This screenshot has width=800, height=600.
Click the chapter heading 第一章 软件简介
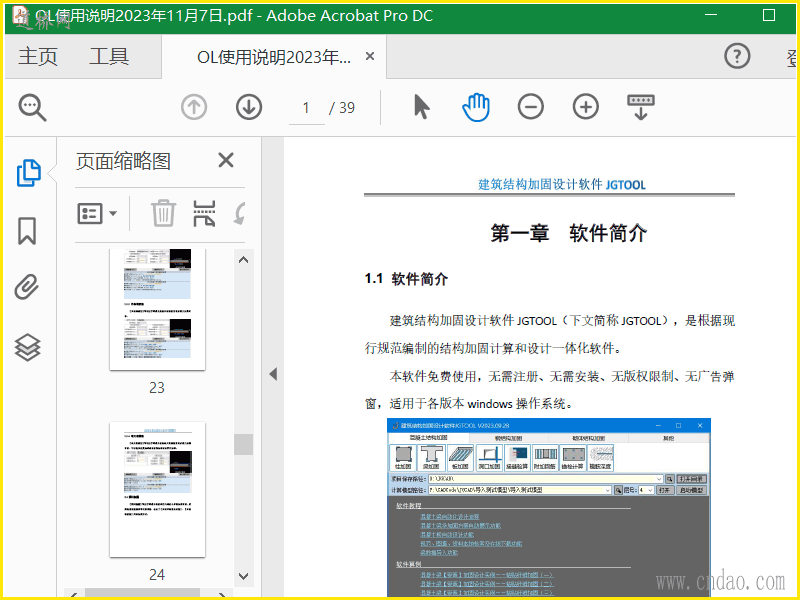568,233
